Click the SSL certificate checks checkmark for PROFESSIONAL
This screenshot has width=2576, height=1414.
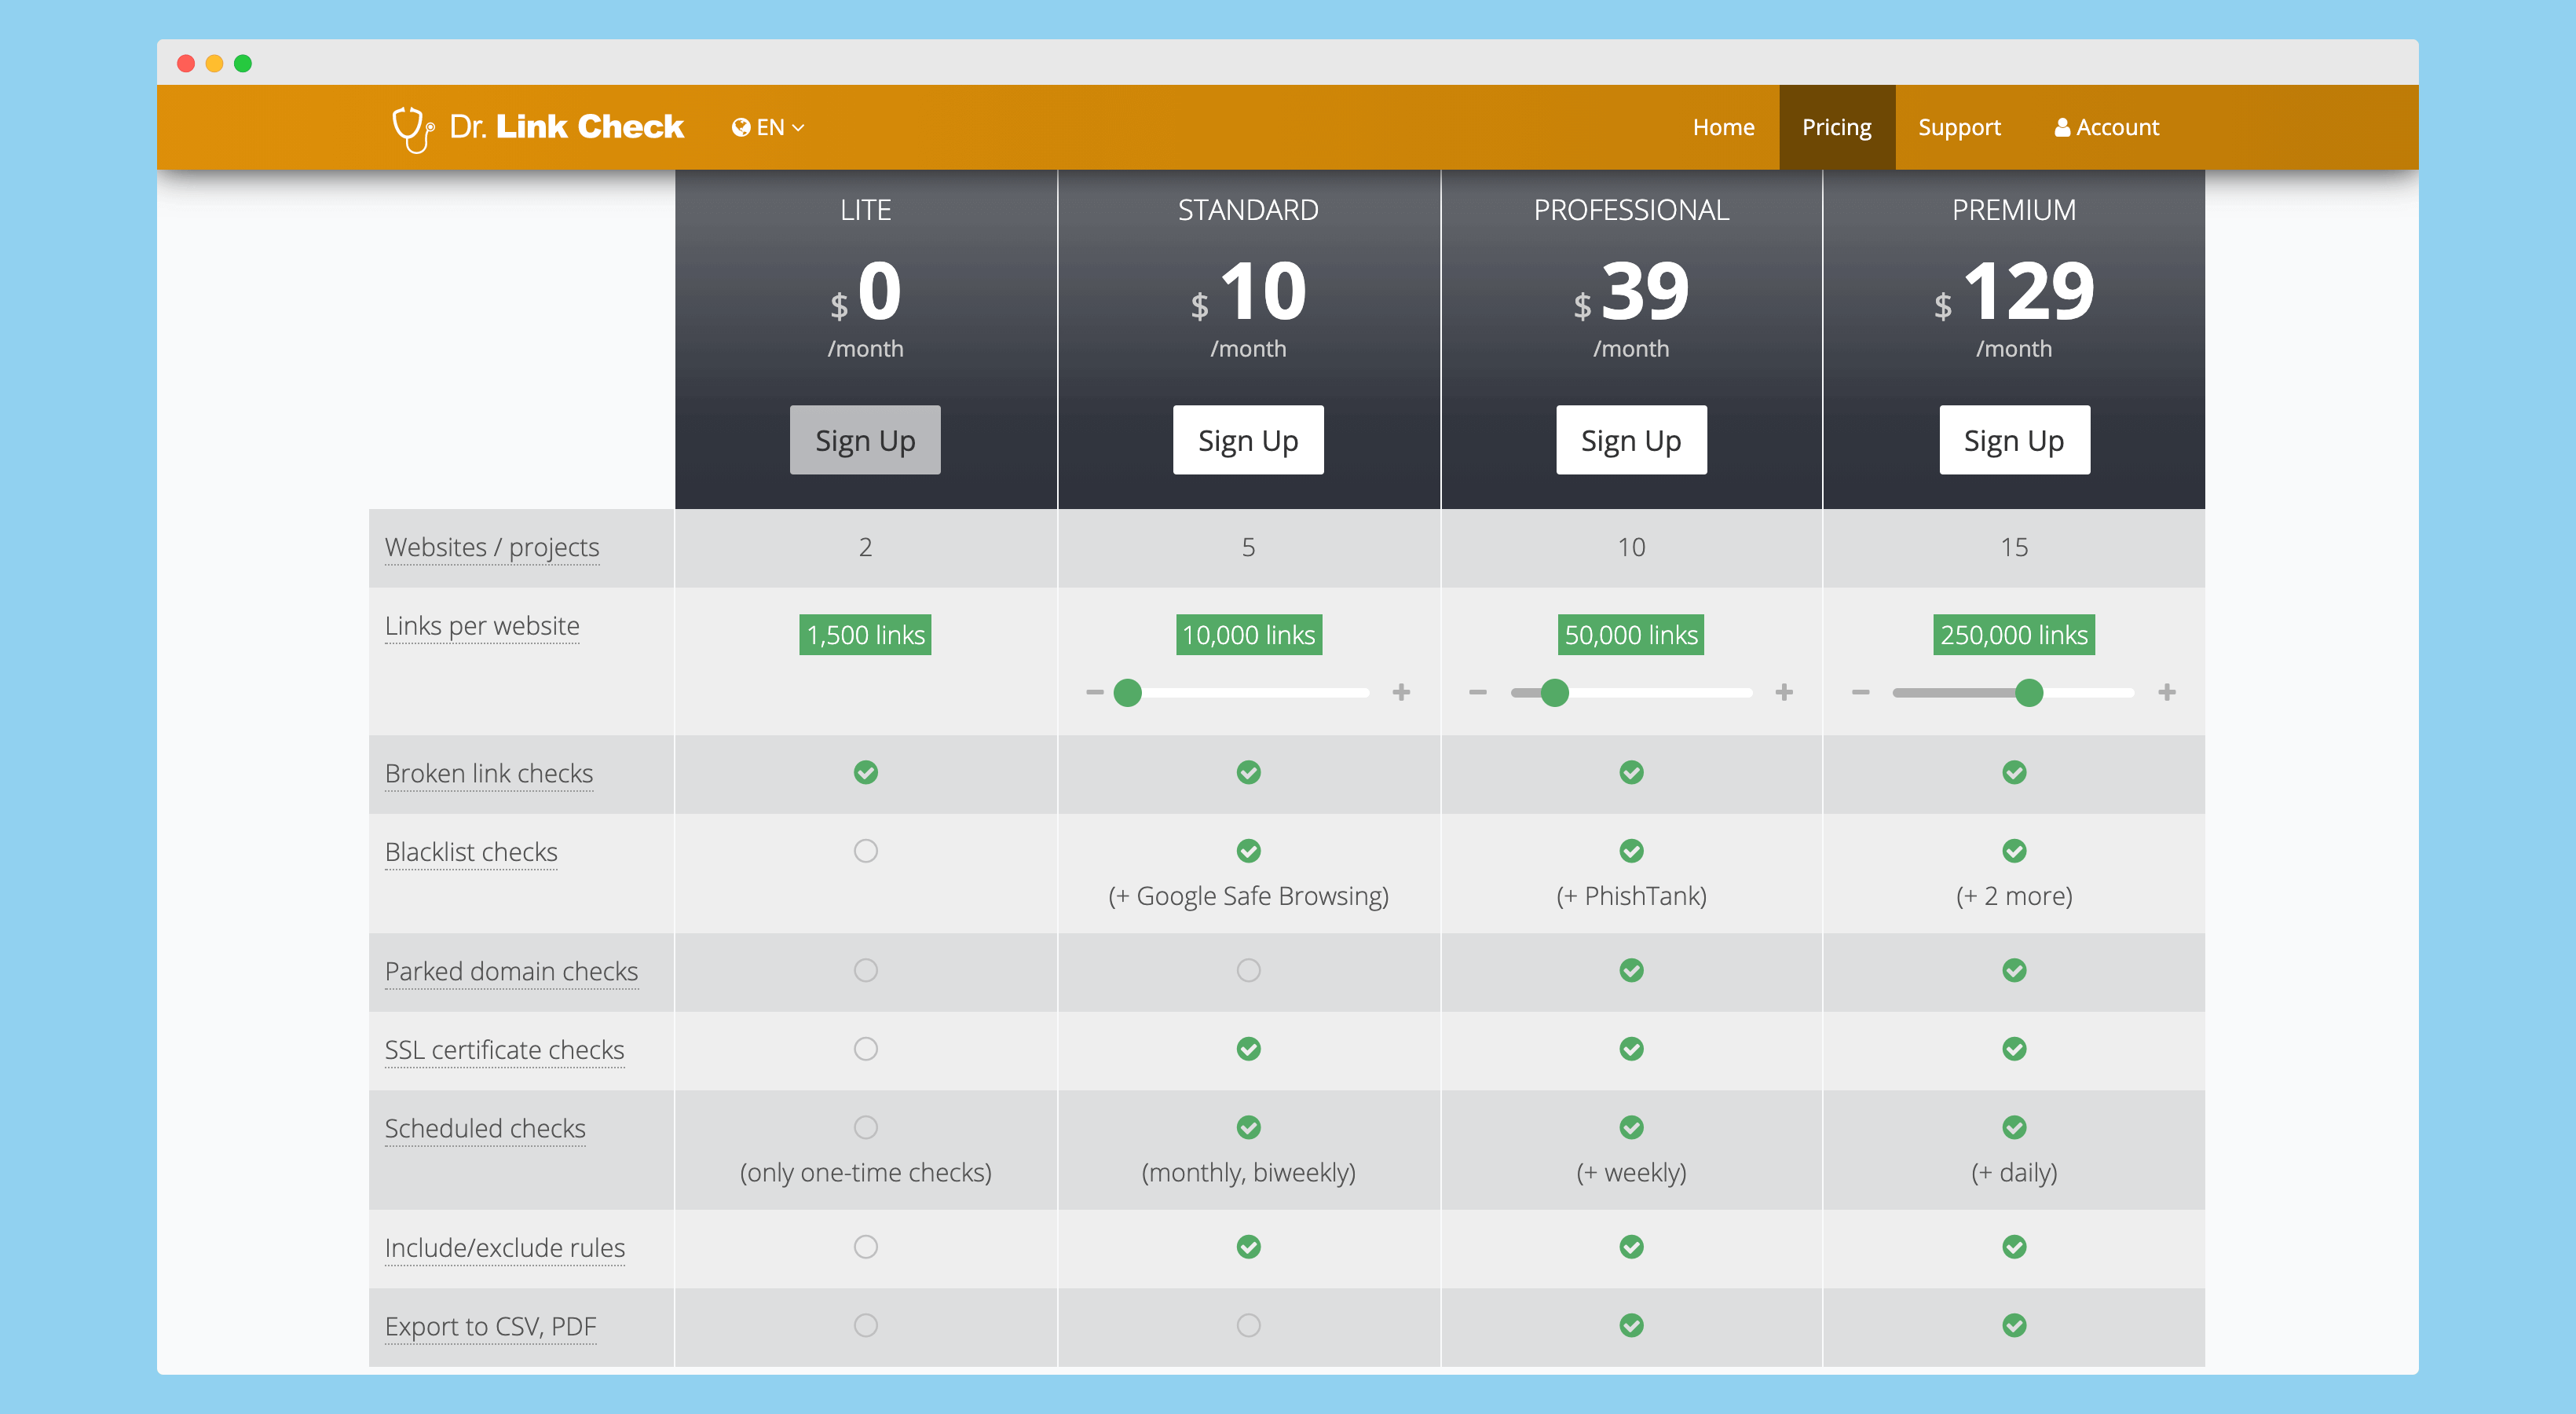[1631, 1048]
